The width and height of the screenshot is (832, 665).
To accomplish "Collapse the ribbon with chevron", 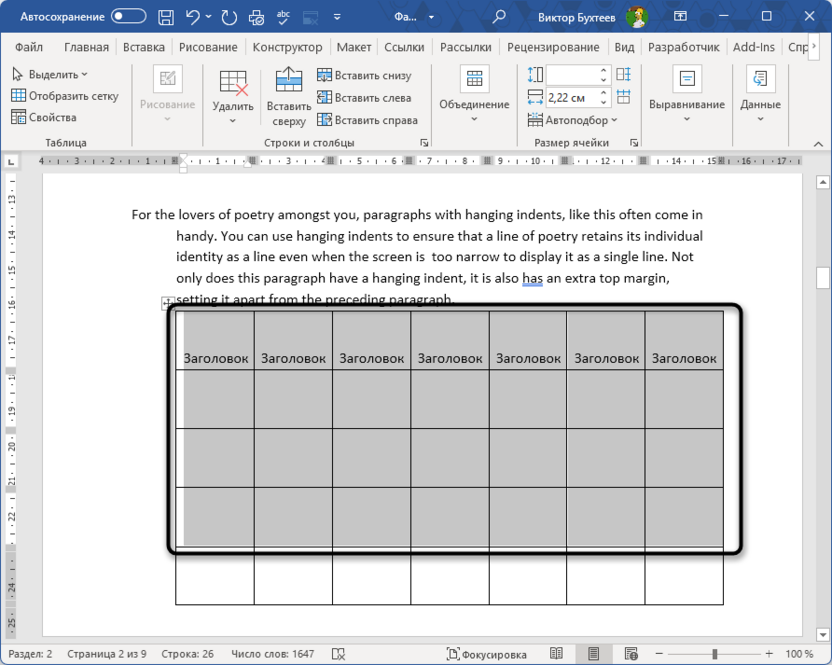I will coord(818,144).
